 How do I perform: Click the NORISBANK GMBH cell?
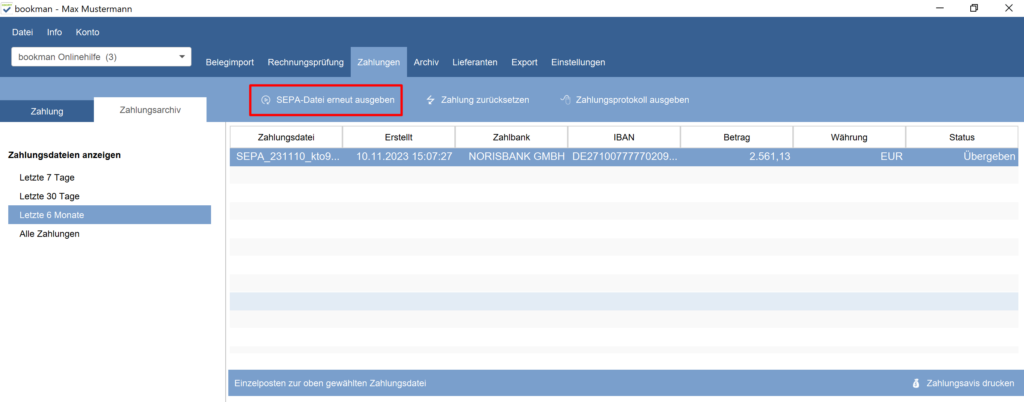click(511, 157)
